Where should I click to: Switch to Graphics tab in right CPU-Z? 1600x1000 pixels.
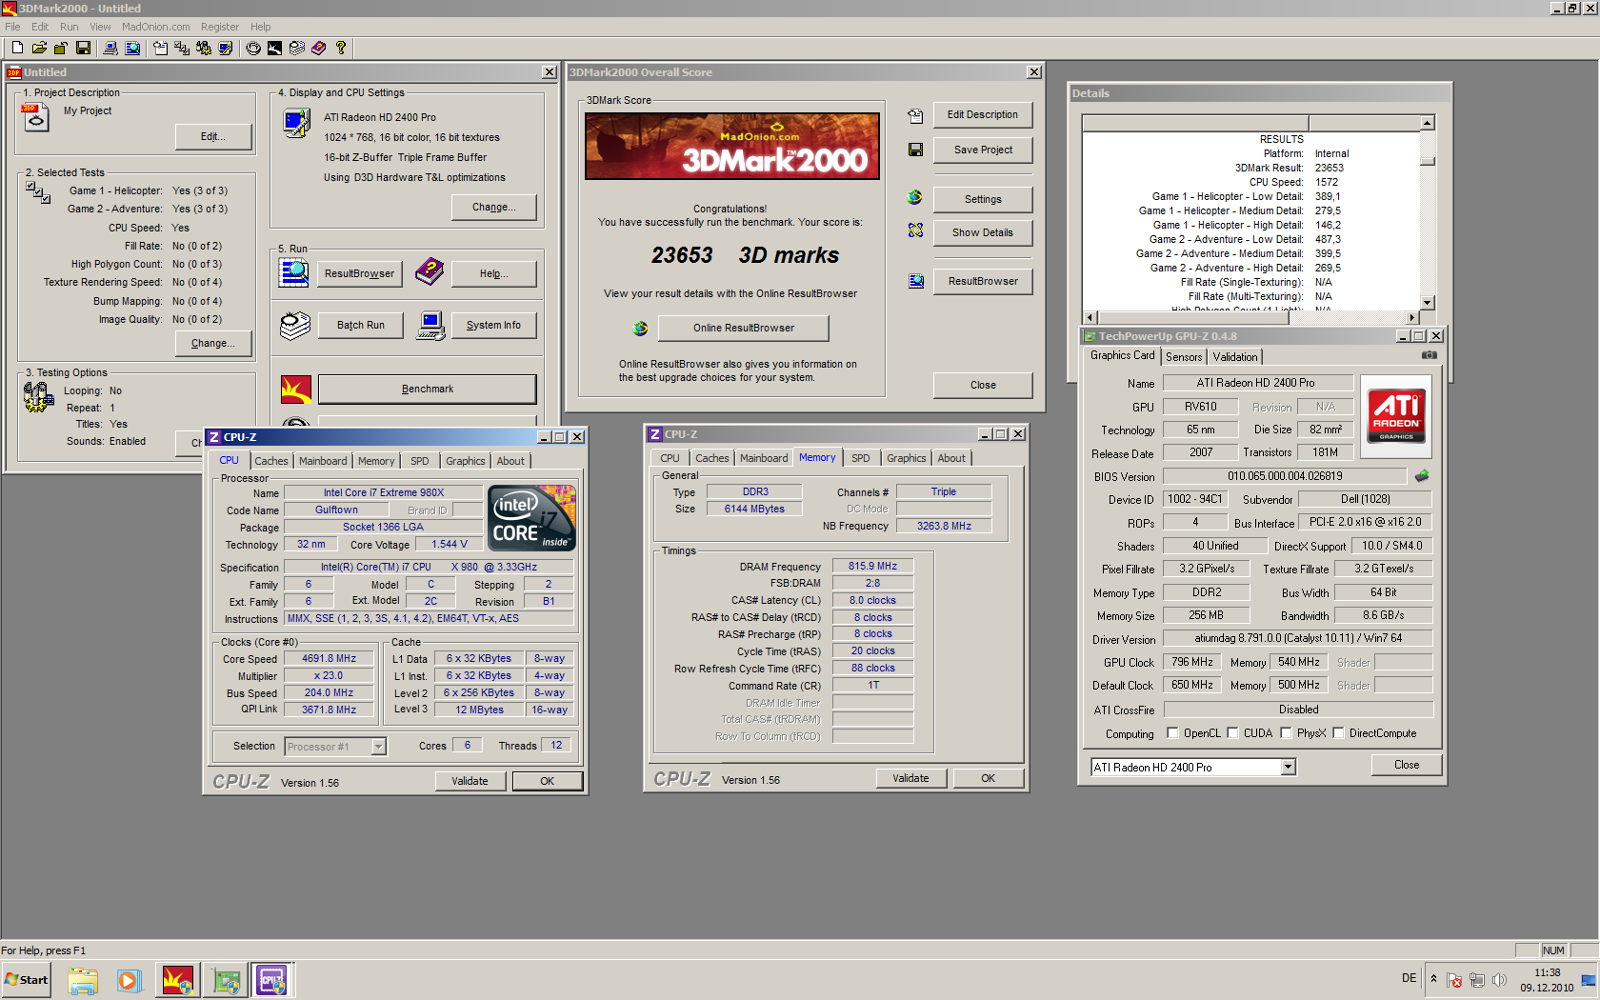click(906, 458)
